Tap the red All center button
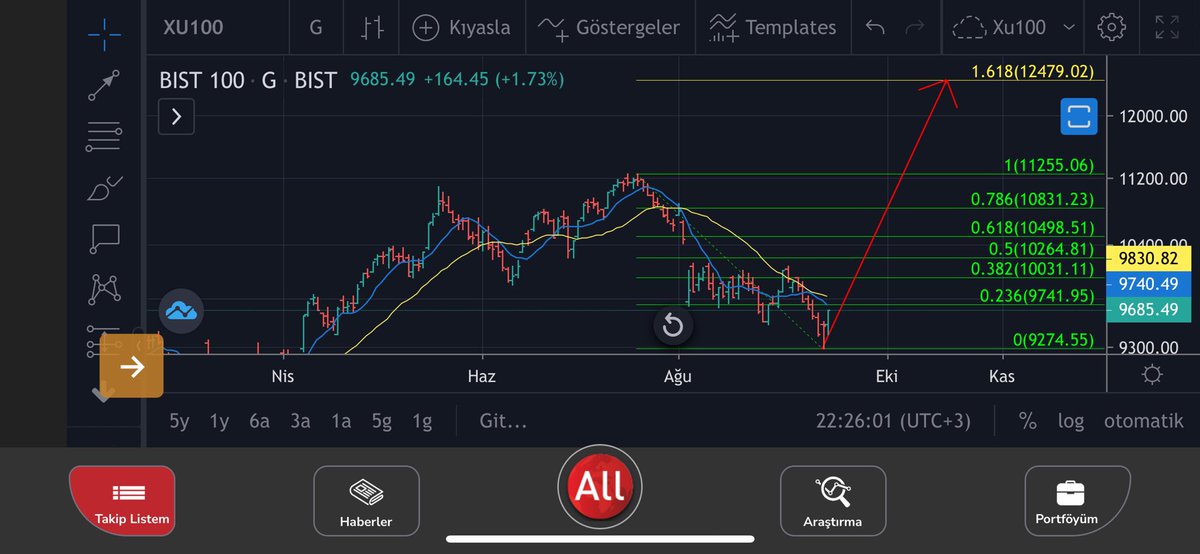 click(600, 487)
